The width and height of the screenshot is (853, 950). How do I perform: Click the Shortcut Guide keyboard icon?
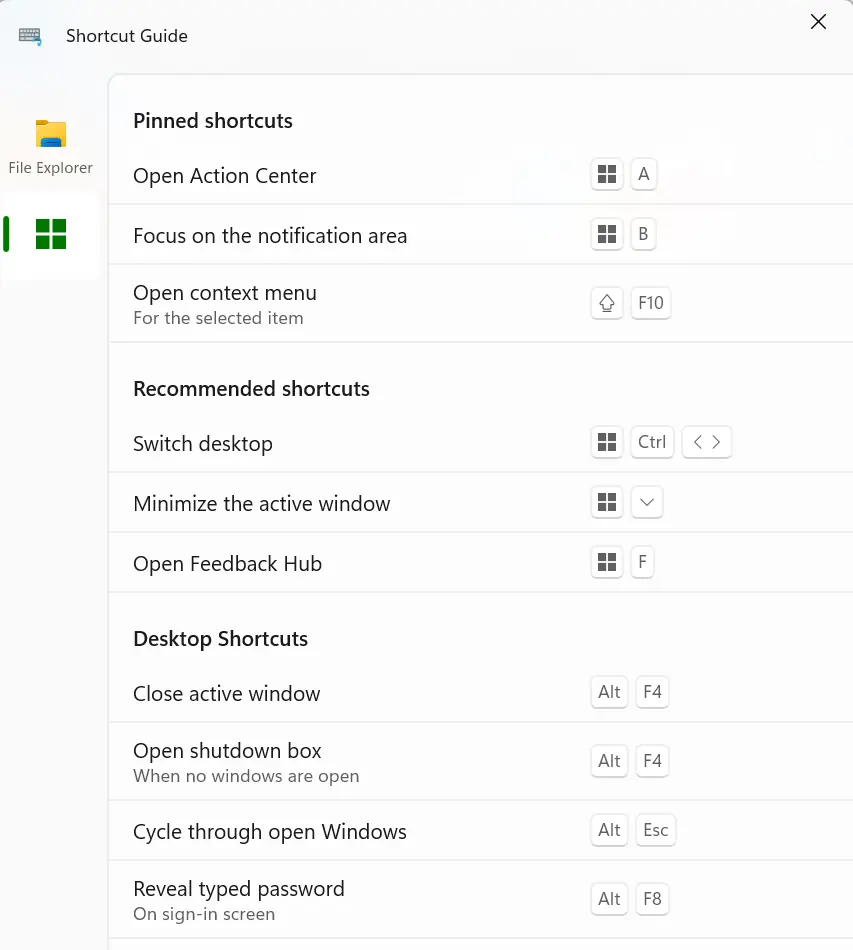tap(30, 36)
